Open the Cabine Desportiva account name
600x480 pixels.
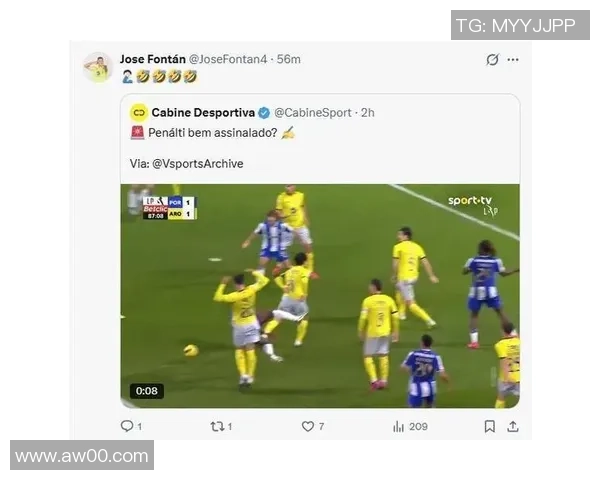tap(204, 112)
